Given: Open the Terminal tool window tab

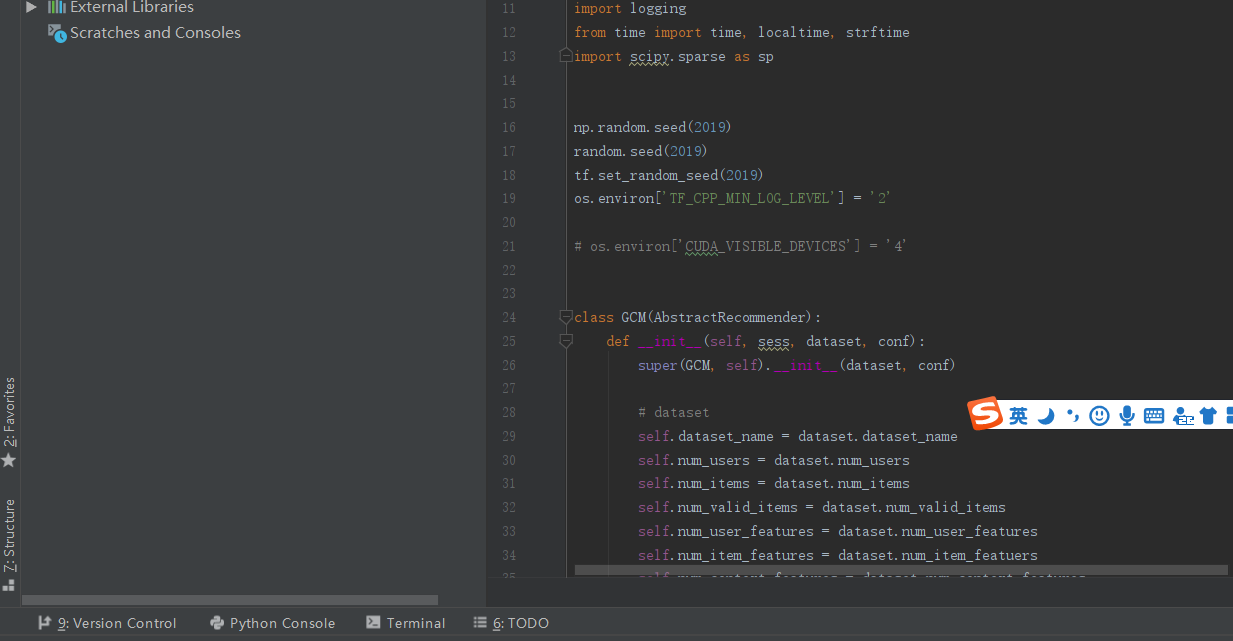Looking at the screenshot, I should pyautogui.click(x=405, y=623).
